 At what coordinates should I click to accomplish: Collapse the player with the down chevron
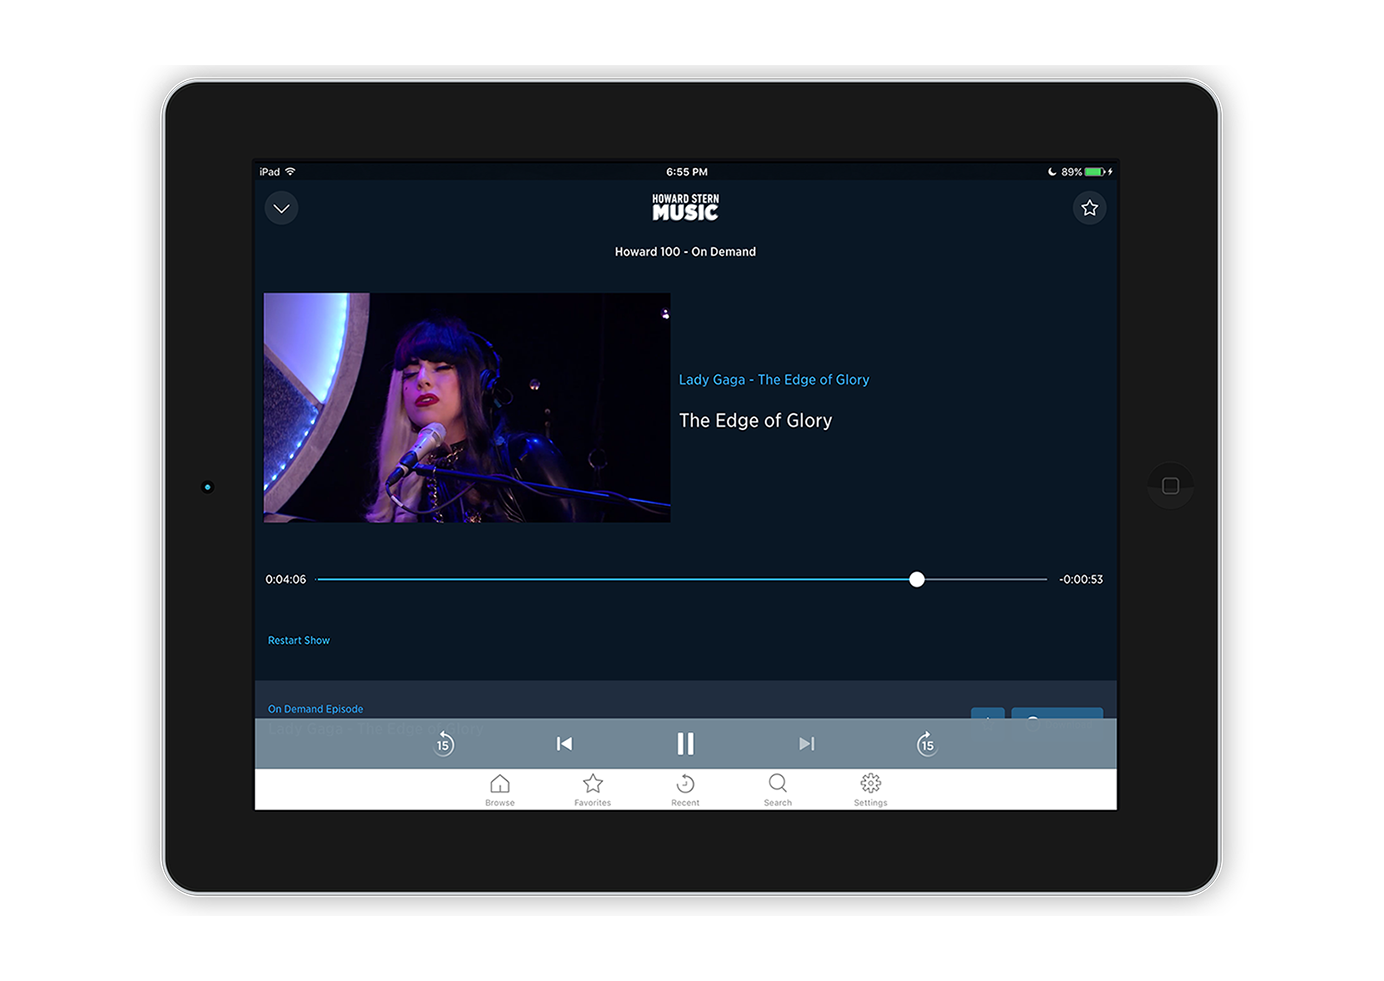[282, 208]
